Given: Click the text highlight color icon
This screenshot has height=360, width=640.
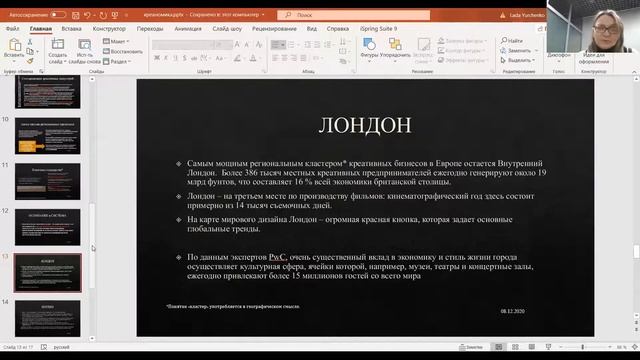Looking at the screenshot, I should pyautogui.click(x=237, y=58).
